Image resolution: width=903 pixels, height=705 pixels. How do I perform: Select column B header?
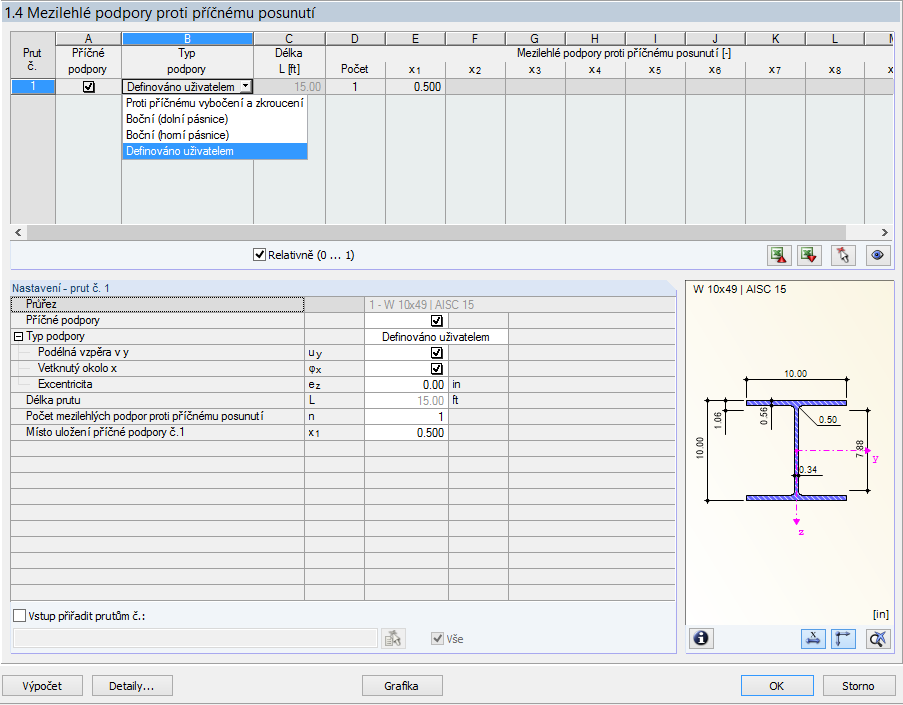point(187,39)
